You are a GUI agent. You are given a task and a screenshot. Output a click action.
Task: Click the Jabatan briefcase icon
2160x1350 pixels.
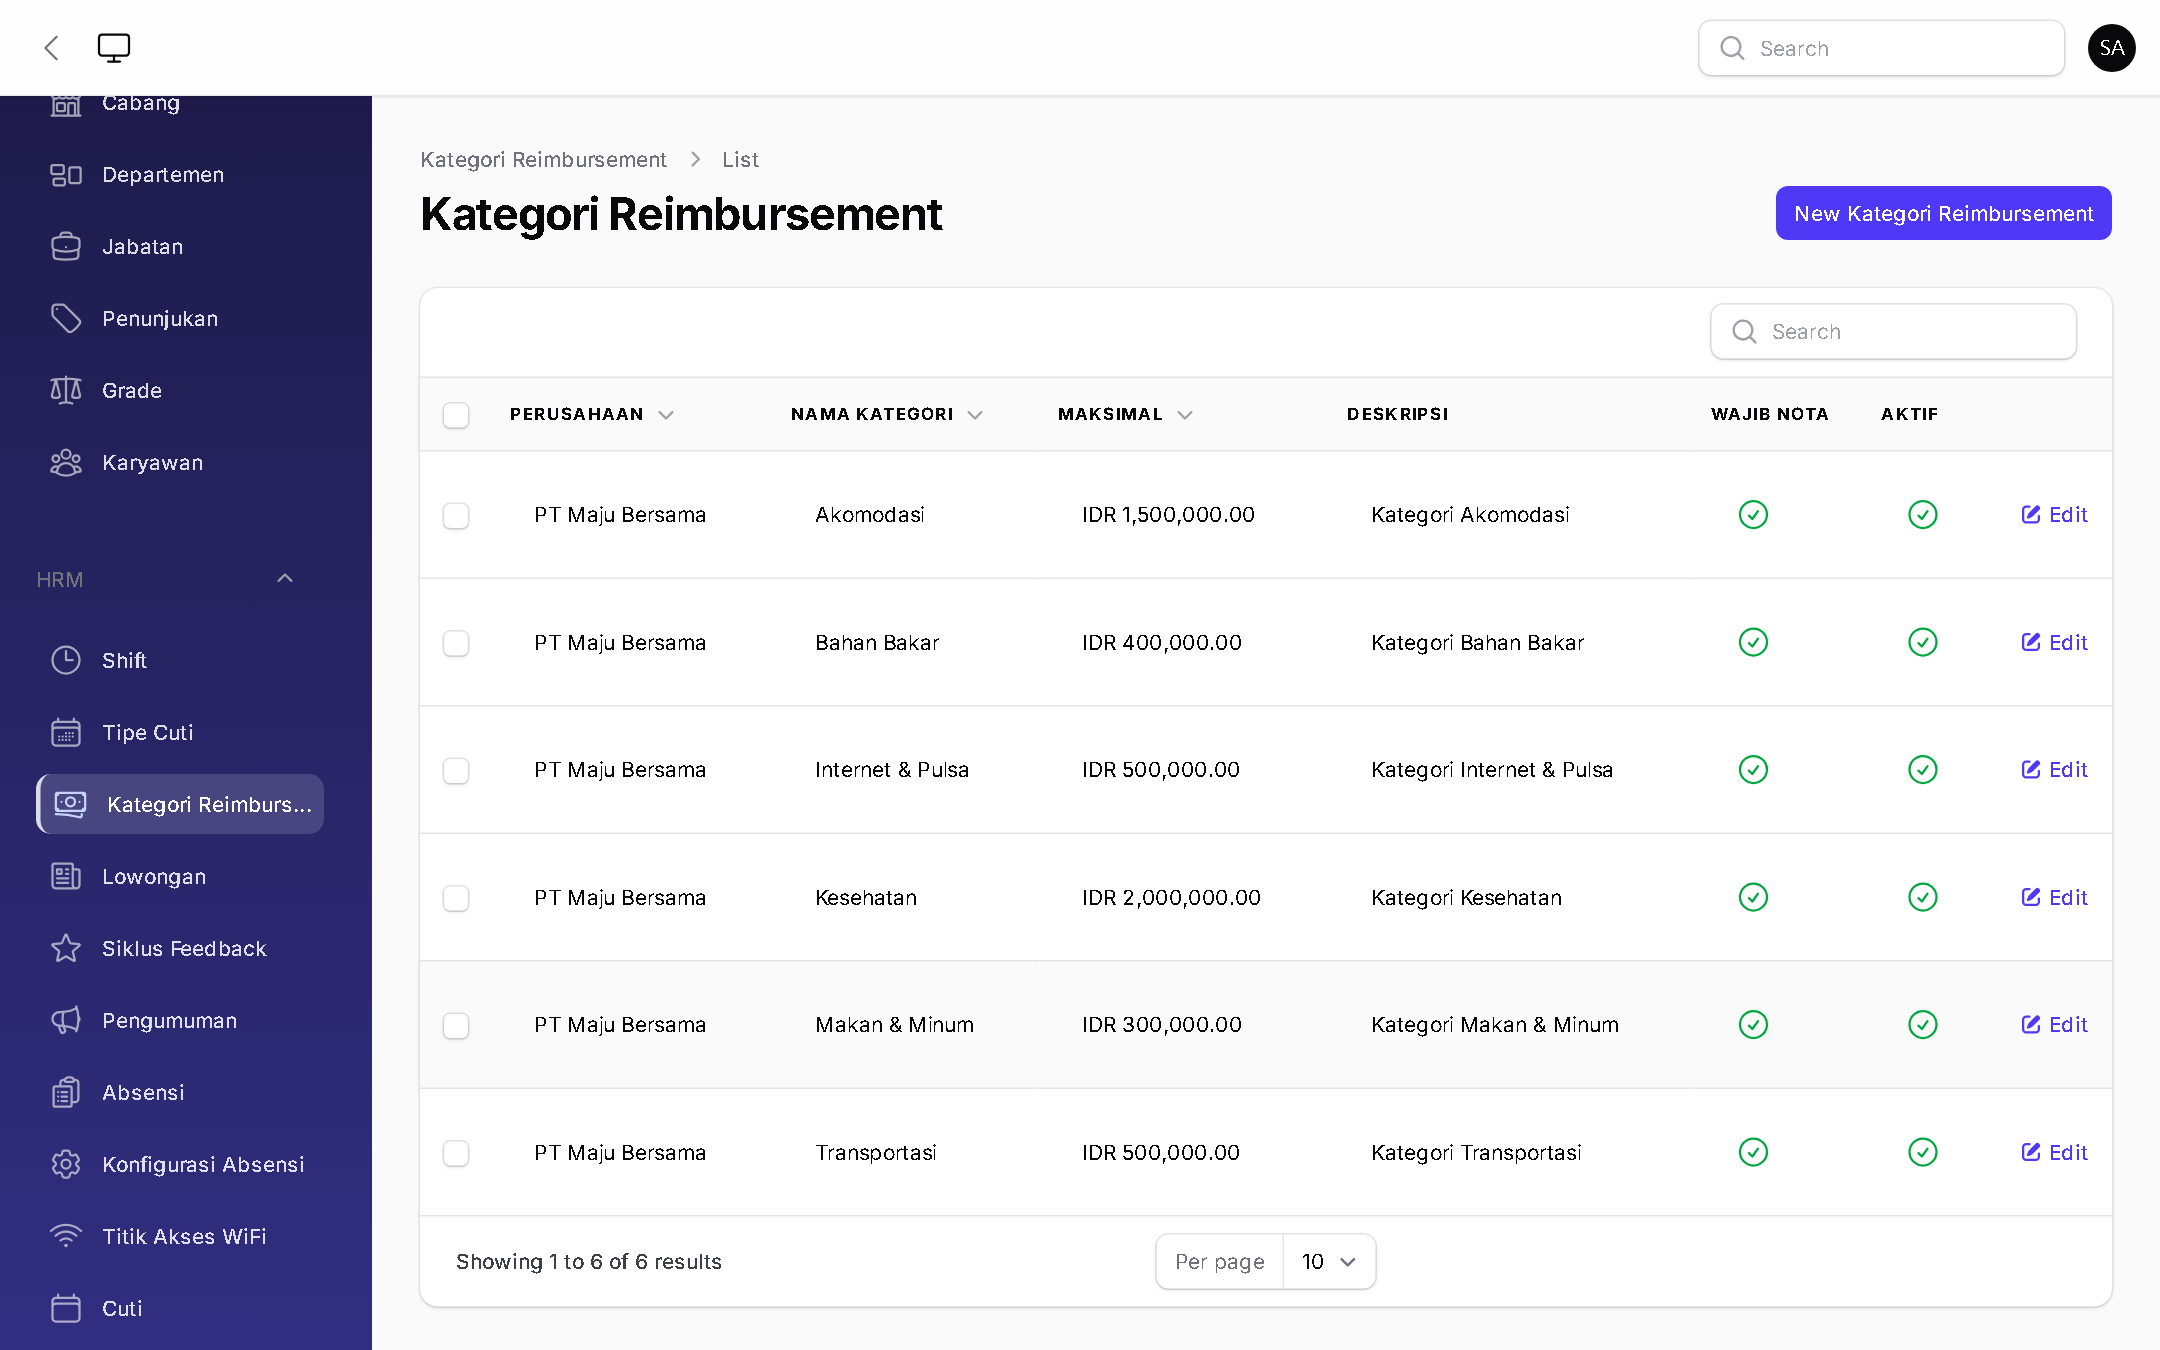pyautogui.click(x=66, y=247)
